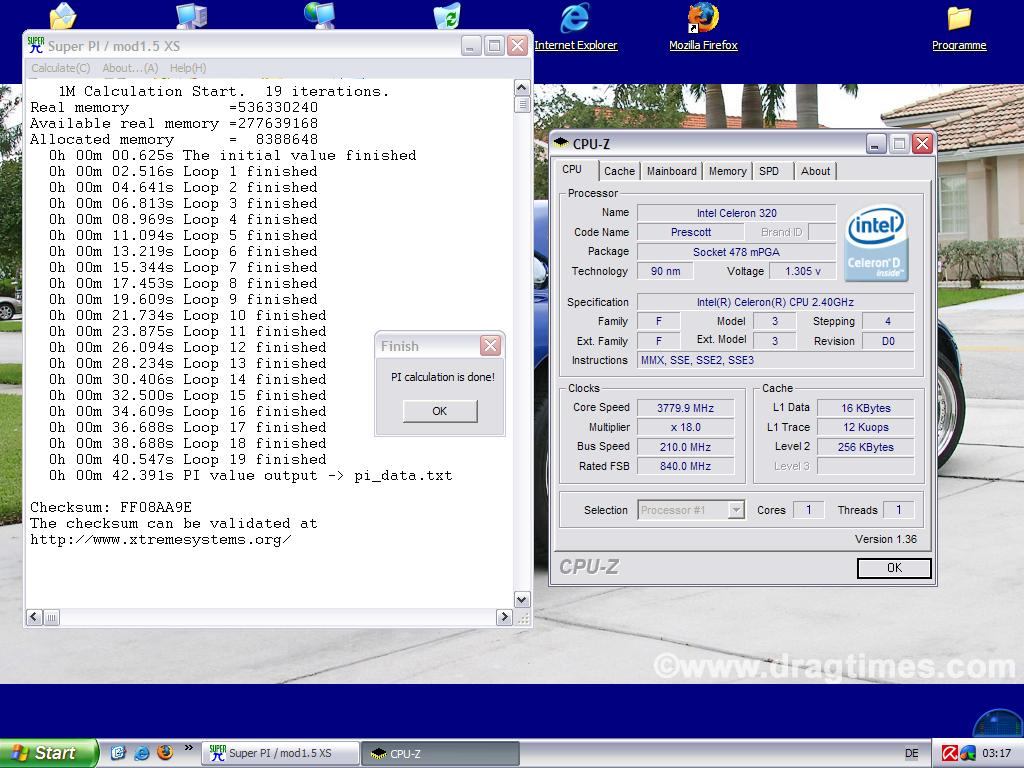This screenshot has height=768, width=1024.
Task: Click the Multiplier value x 18.0
Action: coord(685,427)
